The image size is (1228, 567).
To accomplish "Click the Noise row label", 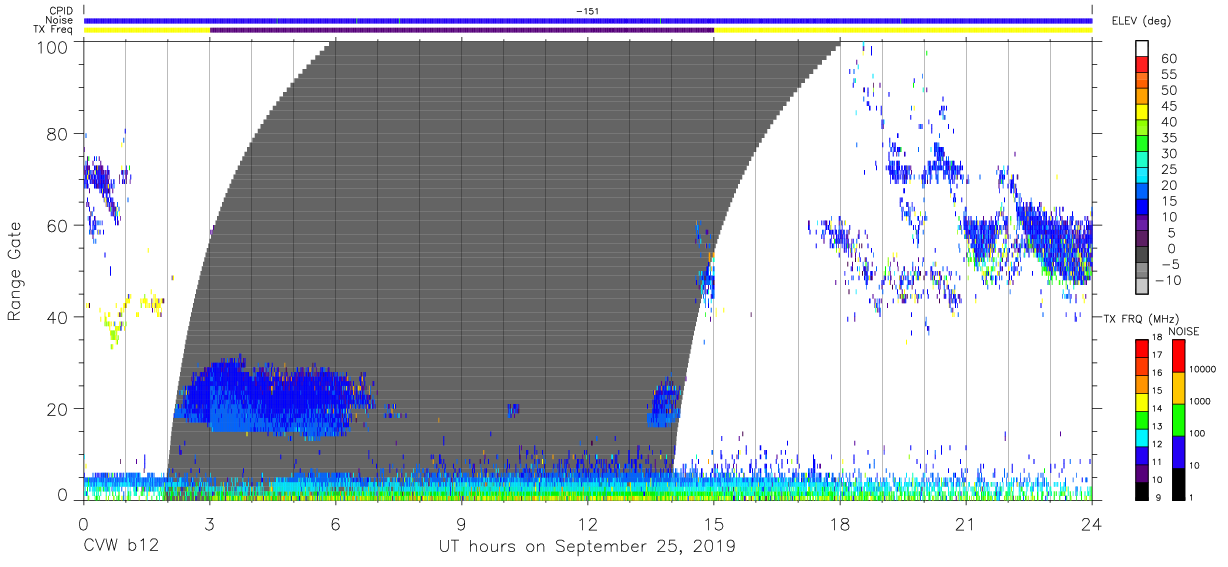I will (59, 20).
